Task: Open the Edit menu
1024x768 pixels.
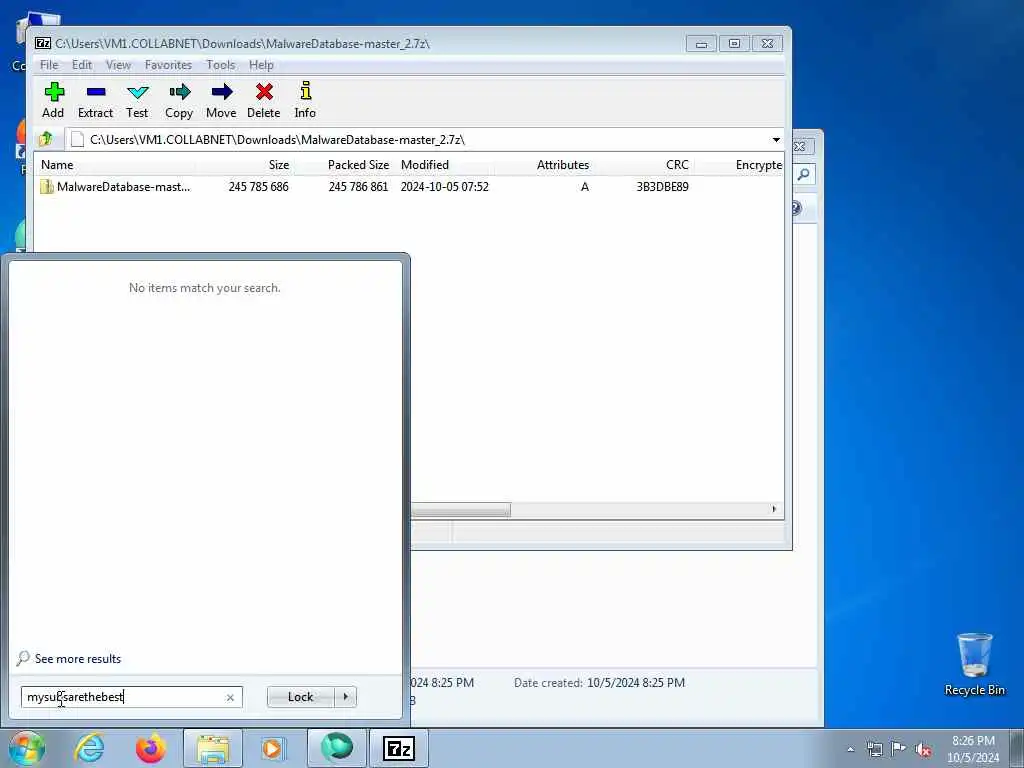Action: [x=82, y=65]
